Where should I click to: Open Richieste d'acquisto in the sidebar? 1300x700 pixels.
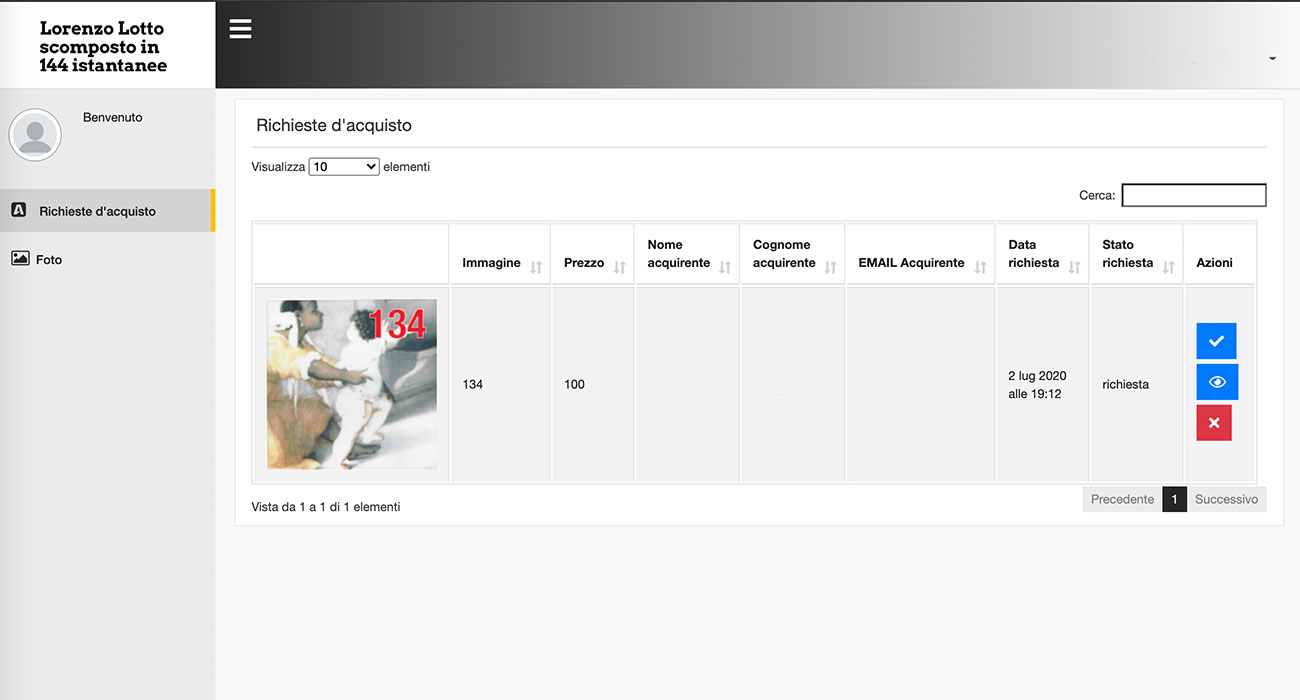pos(97,211)
